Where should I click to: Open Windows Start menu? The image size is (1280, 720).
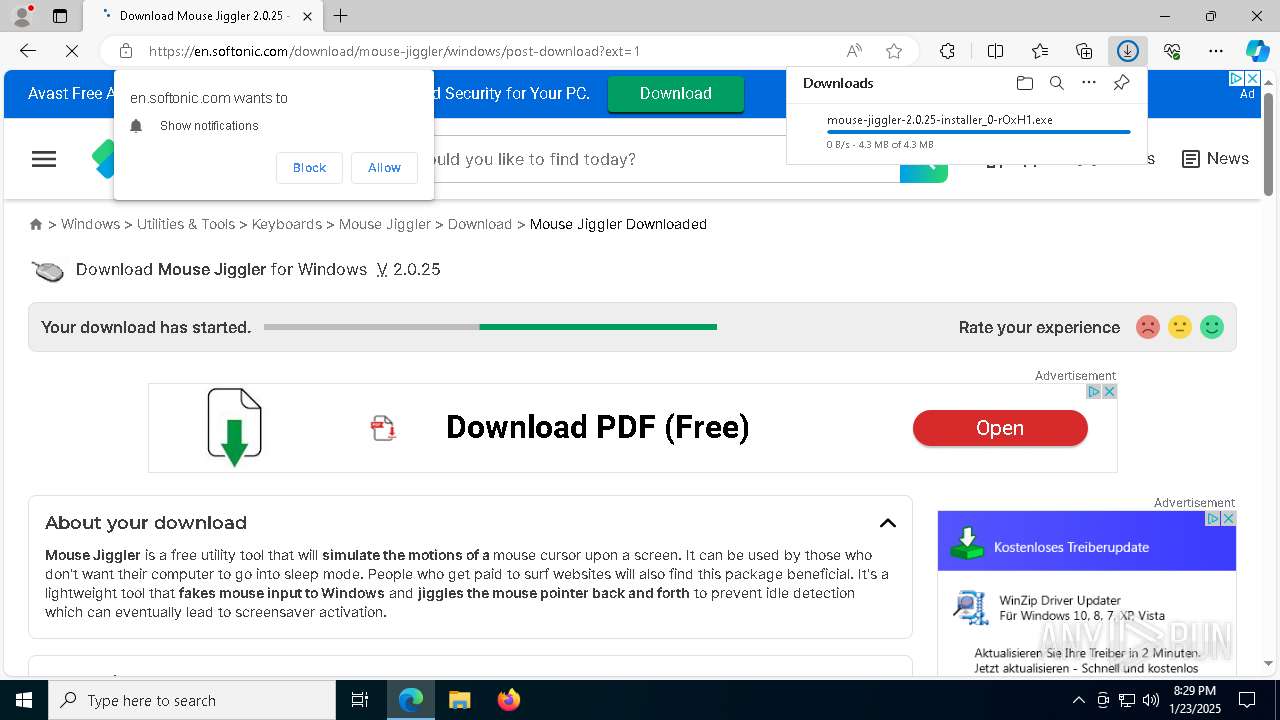24,700
